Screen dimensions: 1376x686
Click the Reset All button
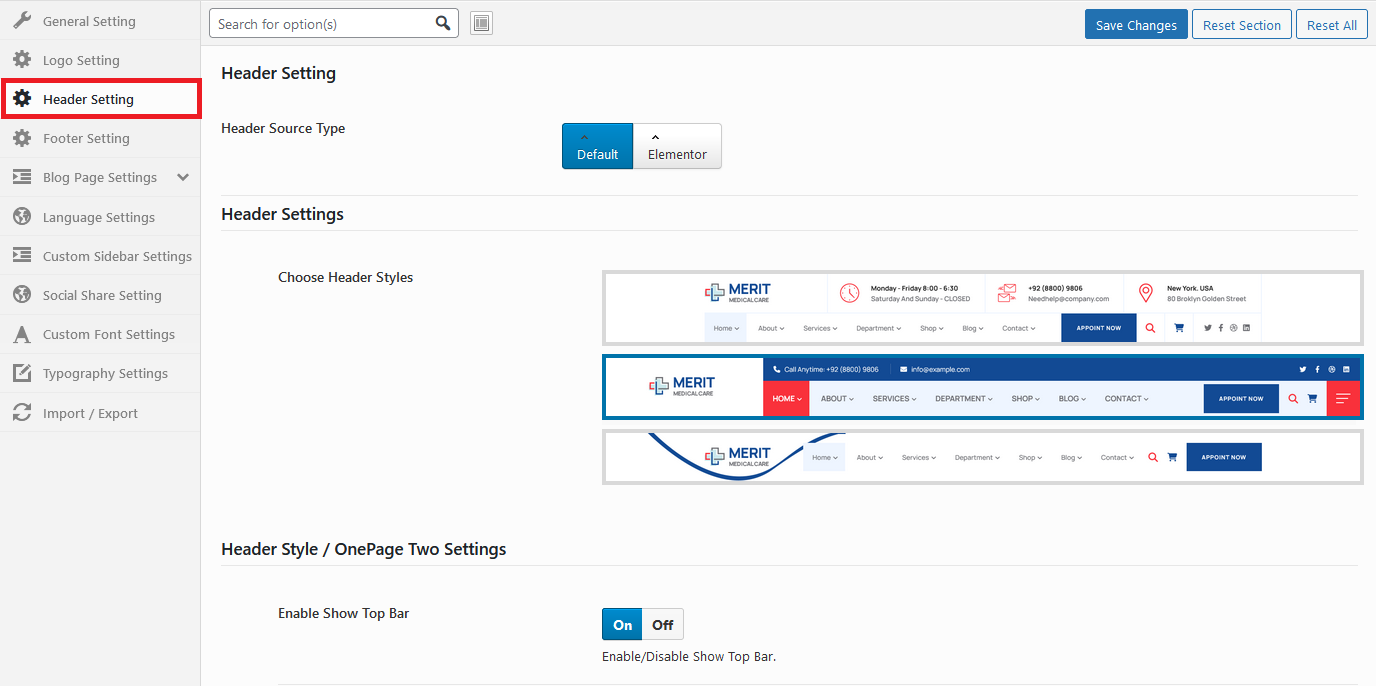pos(1331,23)
